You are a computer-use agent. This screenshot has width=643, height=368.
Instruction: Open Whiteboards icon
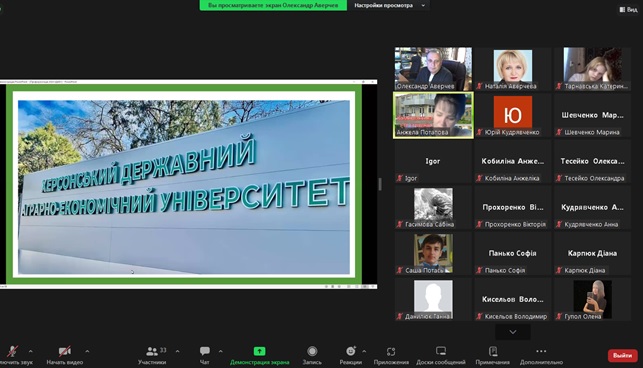tap(441, 351)
